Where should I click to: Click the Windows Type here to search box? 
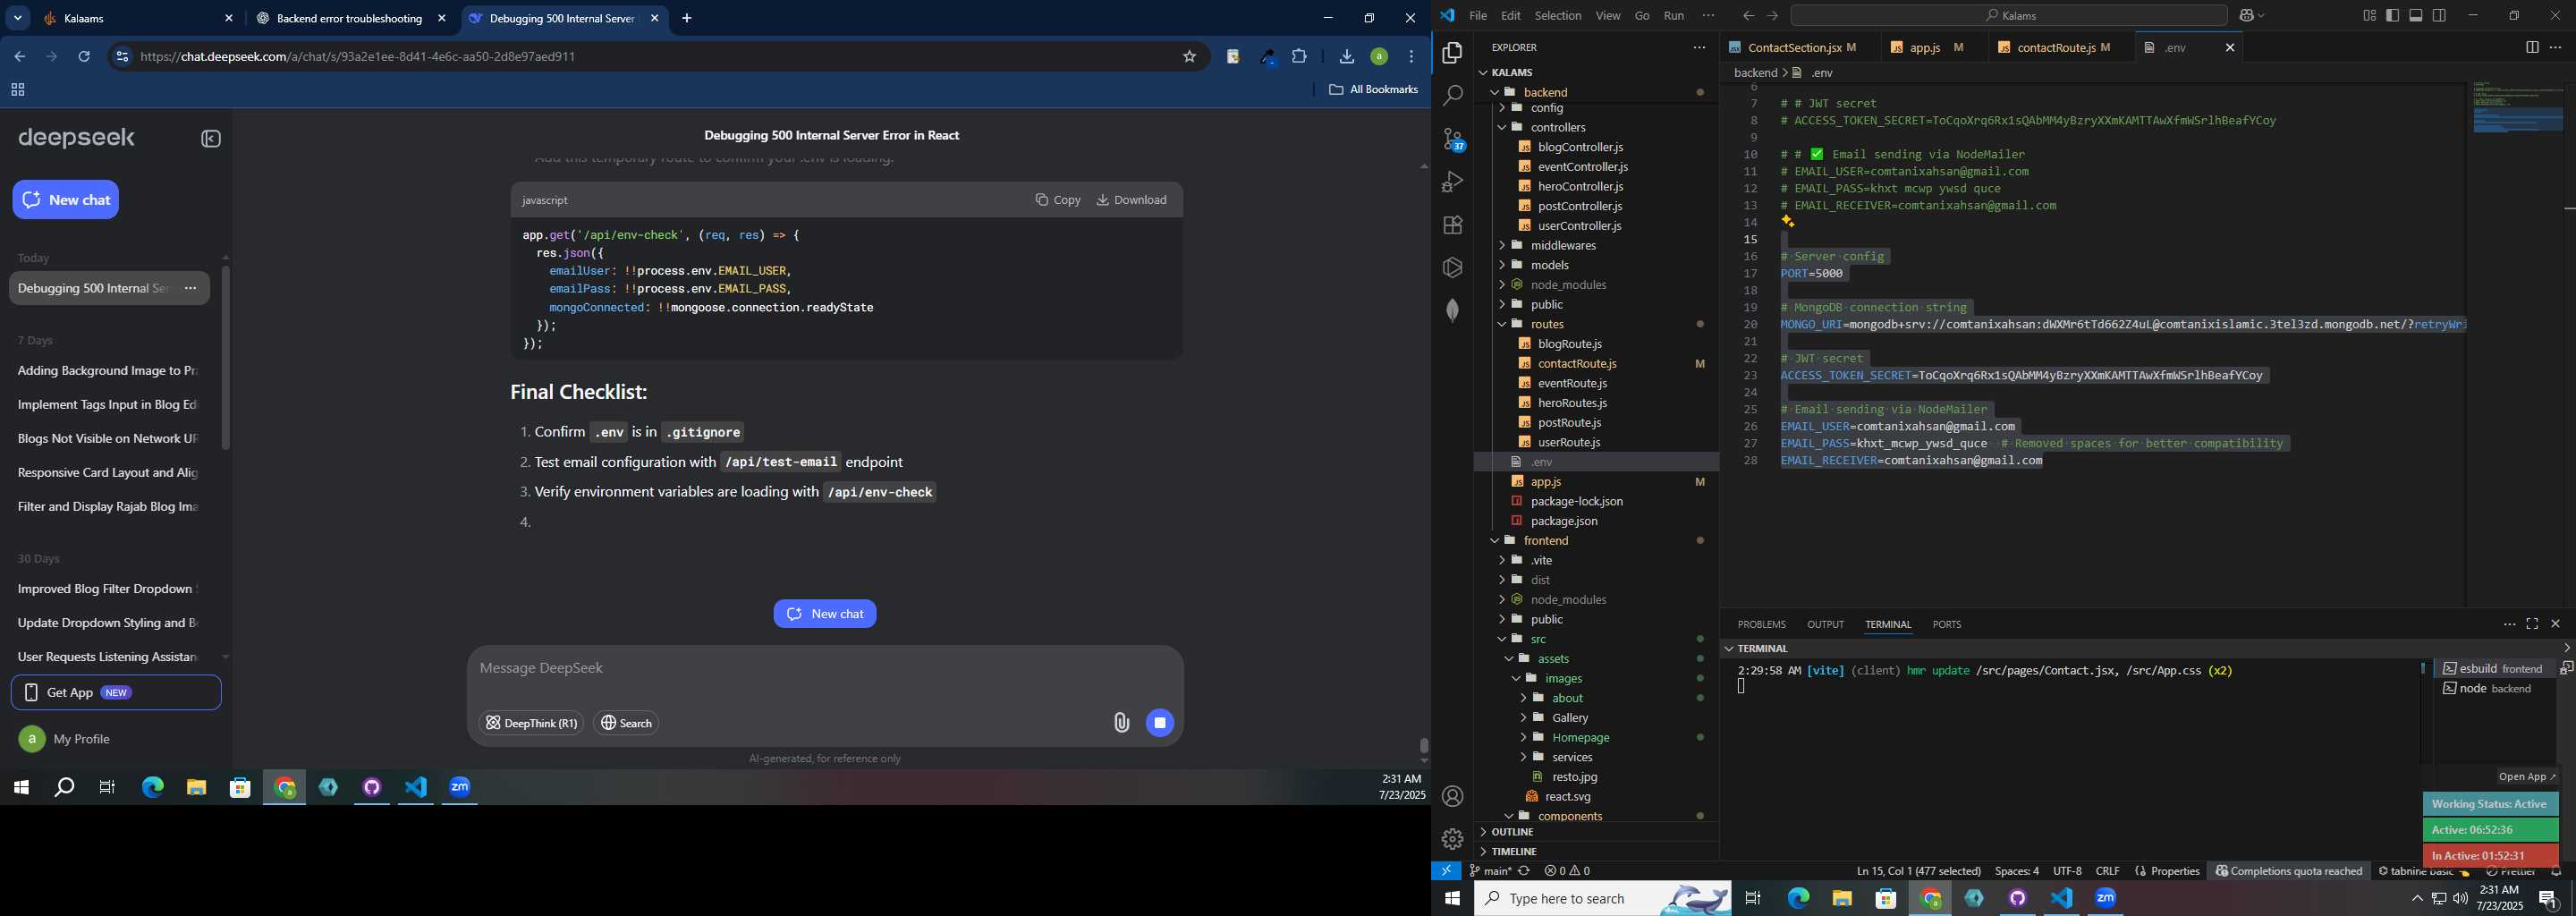[x=1602, y=898]
